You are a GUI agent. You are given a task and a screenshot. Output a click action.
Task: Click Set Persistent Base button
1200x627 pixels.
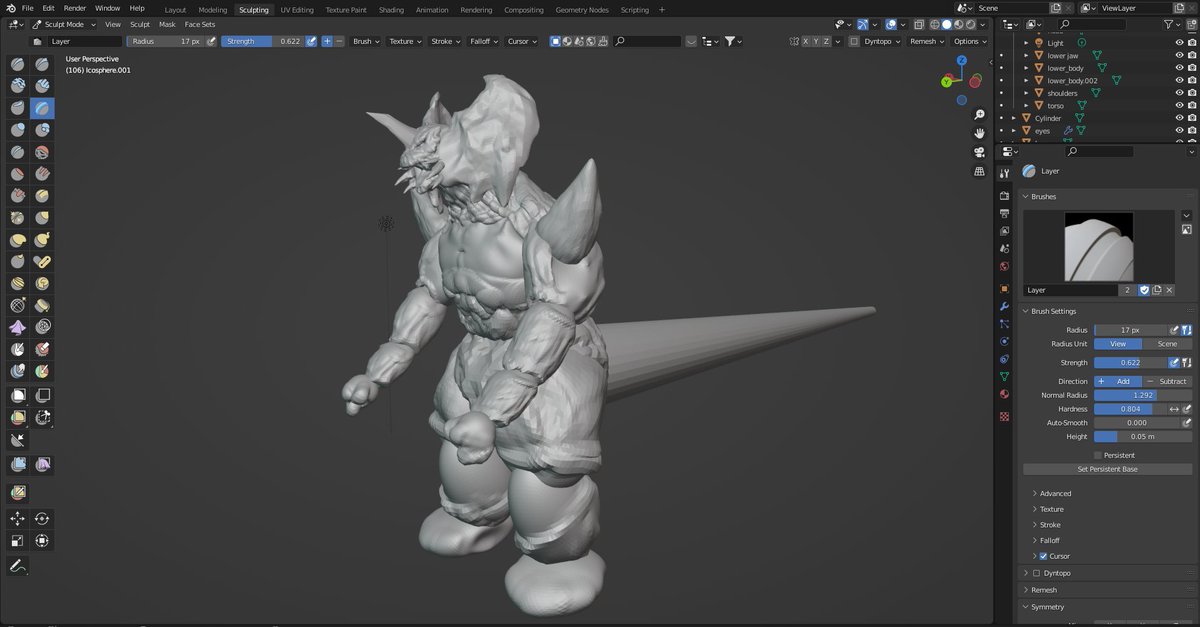(1107, 469)
